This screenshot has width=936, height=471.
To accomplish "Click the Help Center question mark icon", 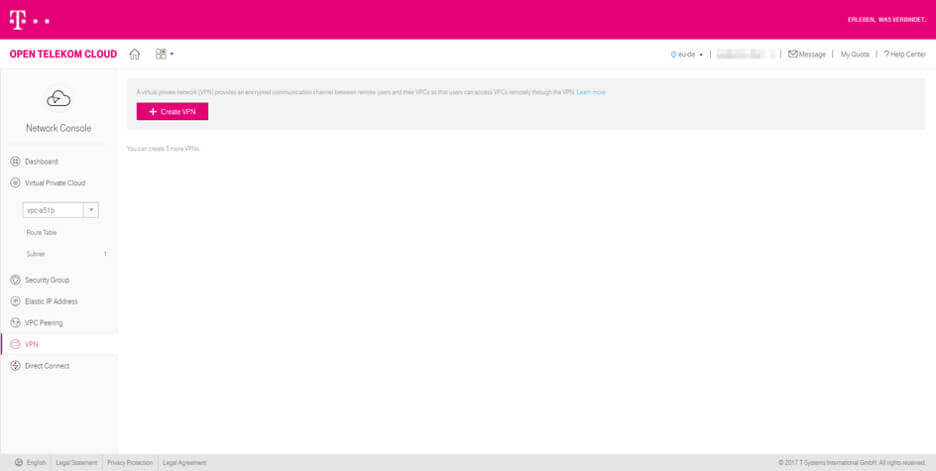I will [x=886, y=54].
